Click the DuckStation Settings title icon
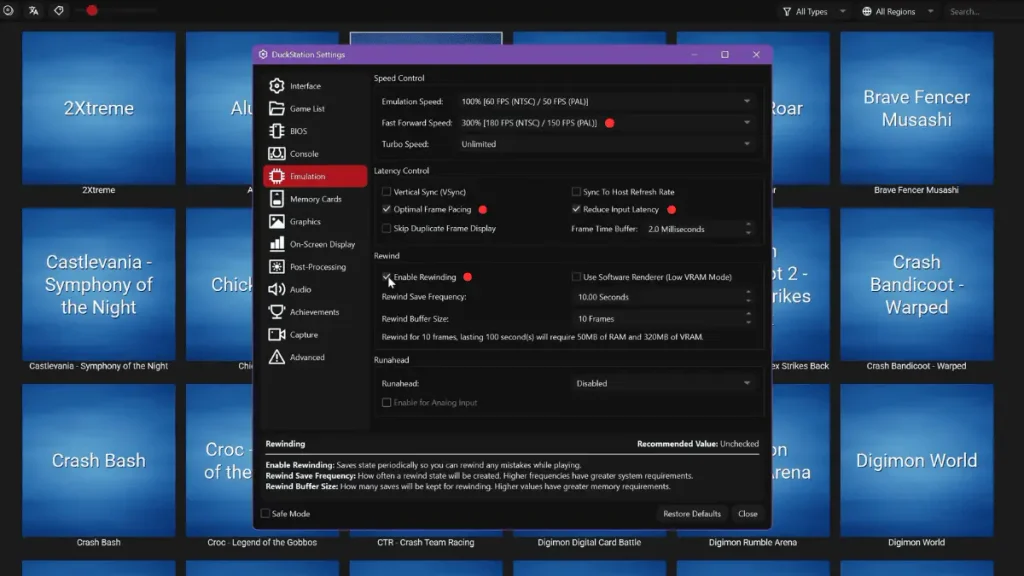The height and width of the screenshot is (576, 1024). click(263, 54)
